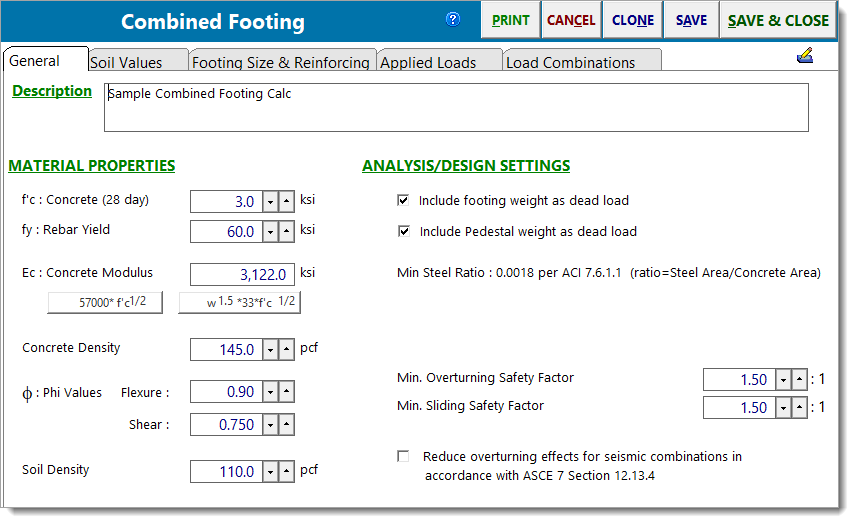Click the SAVE button
This screenshot has height=523, width=854.
(691, 20)
